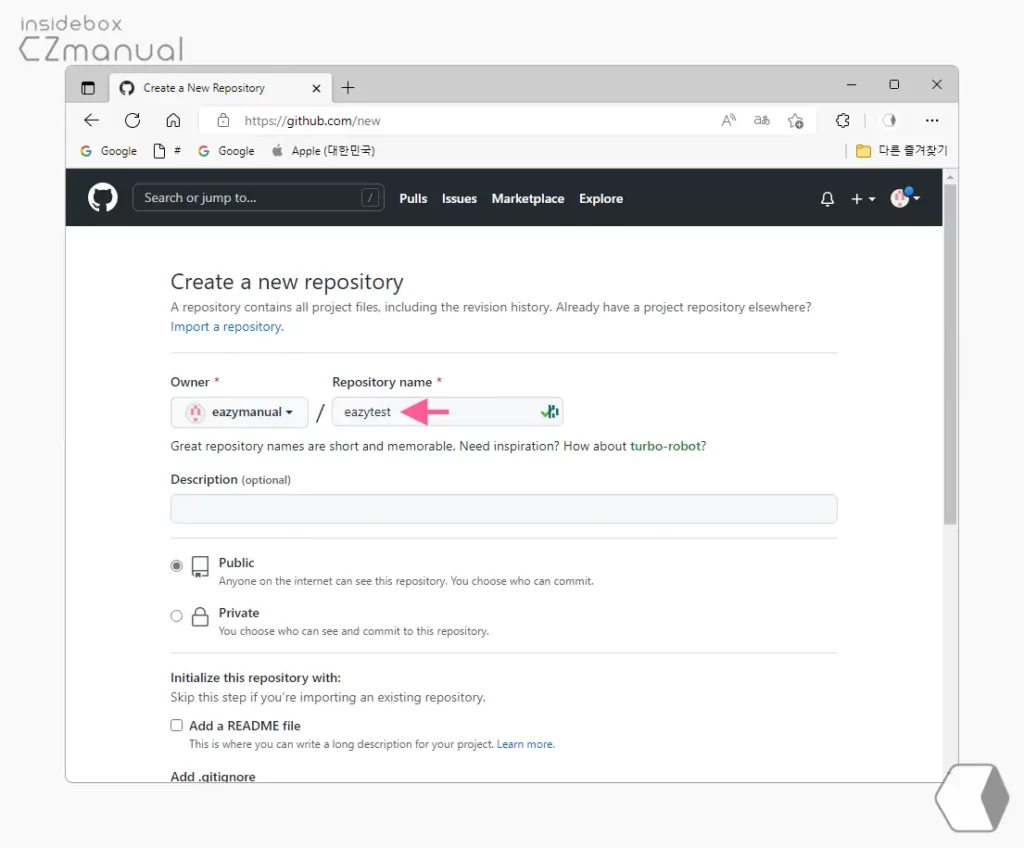This screenshot has height=848, width=1024.
Task: Open the browser translate icon
Action: pos(761,120)
